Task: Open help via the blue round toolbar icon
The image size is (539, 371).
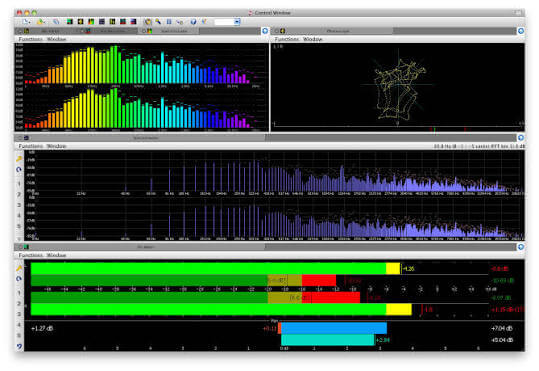Action: click(x=194, y=22)
